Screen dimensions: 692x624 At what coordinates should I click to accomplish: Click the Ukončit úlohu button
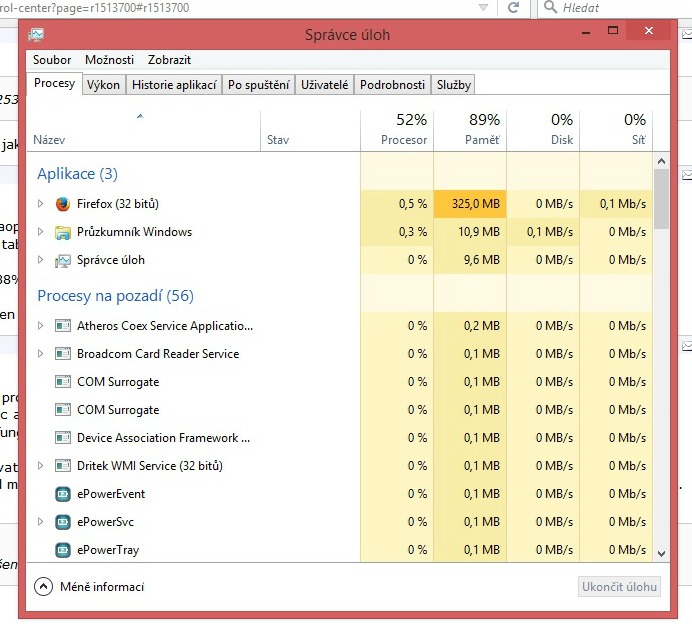click(x=619, y=587)
